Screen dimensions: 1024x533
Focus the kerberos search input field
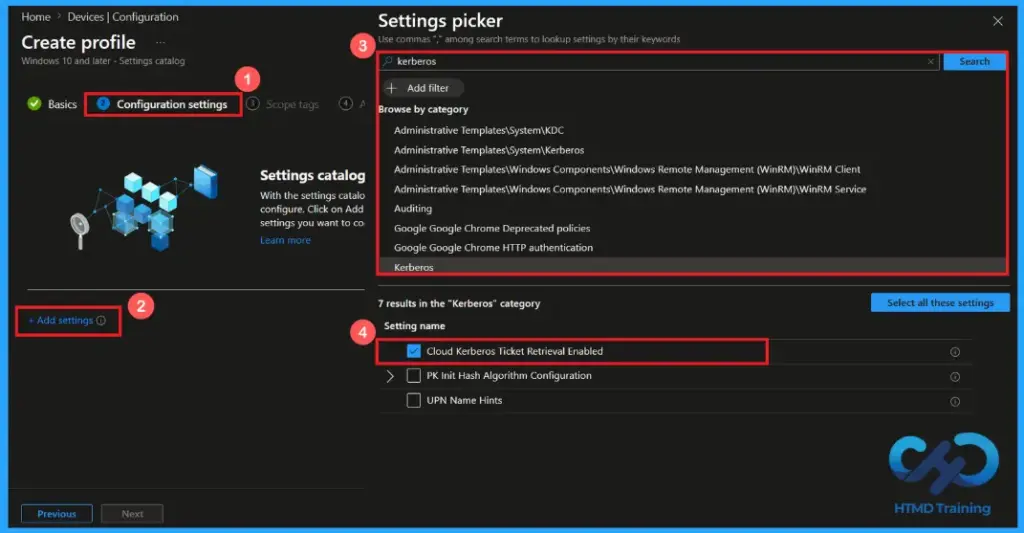(x=660, y=61)
